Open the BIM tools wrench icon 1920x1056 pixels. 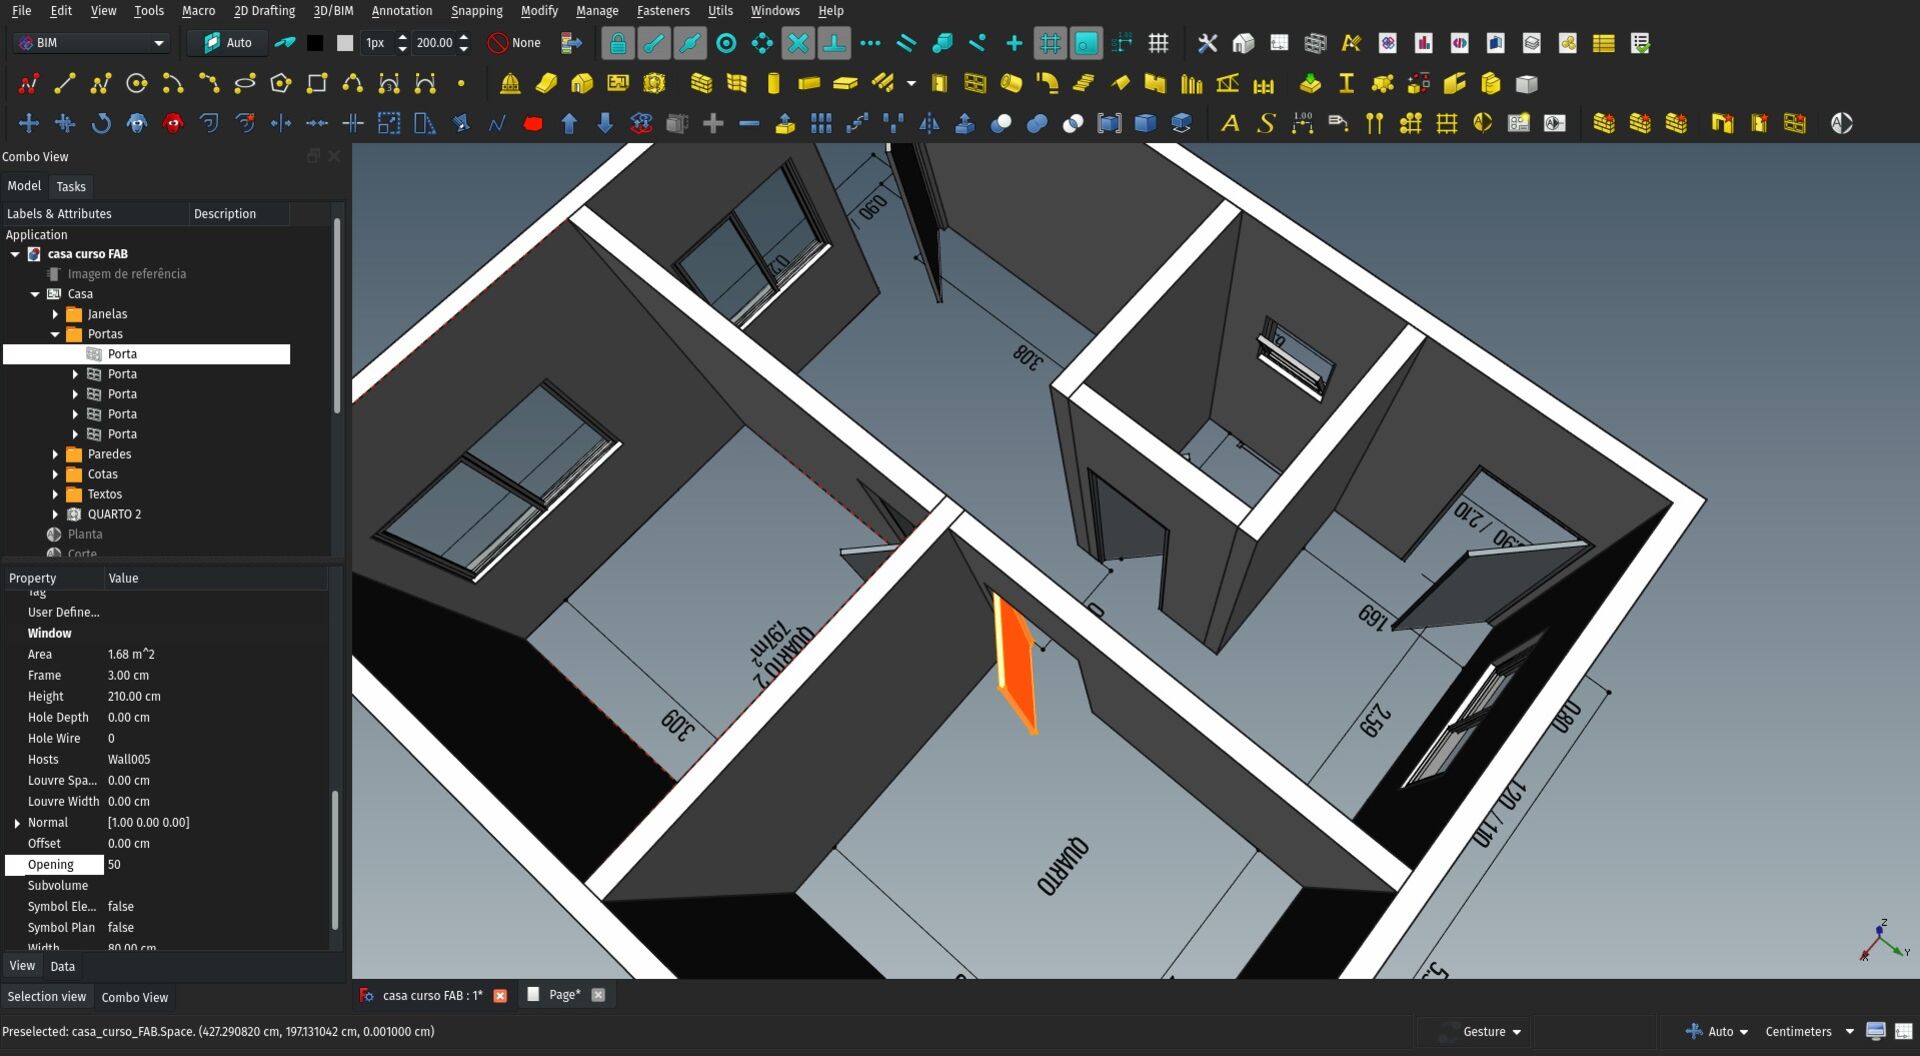[x=1207, y=43]
